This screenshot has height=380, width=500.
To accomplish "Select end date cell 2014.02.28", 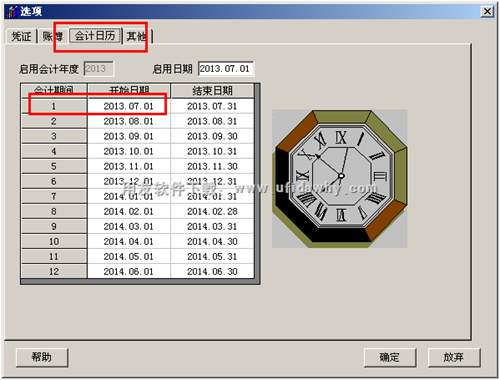I will pos(212,211).
